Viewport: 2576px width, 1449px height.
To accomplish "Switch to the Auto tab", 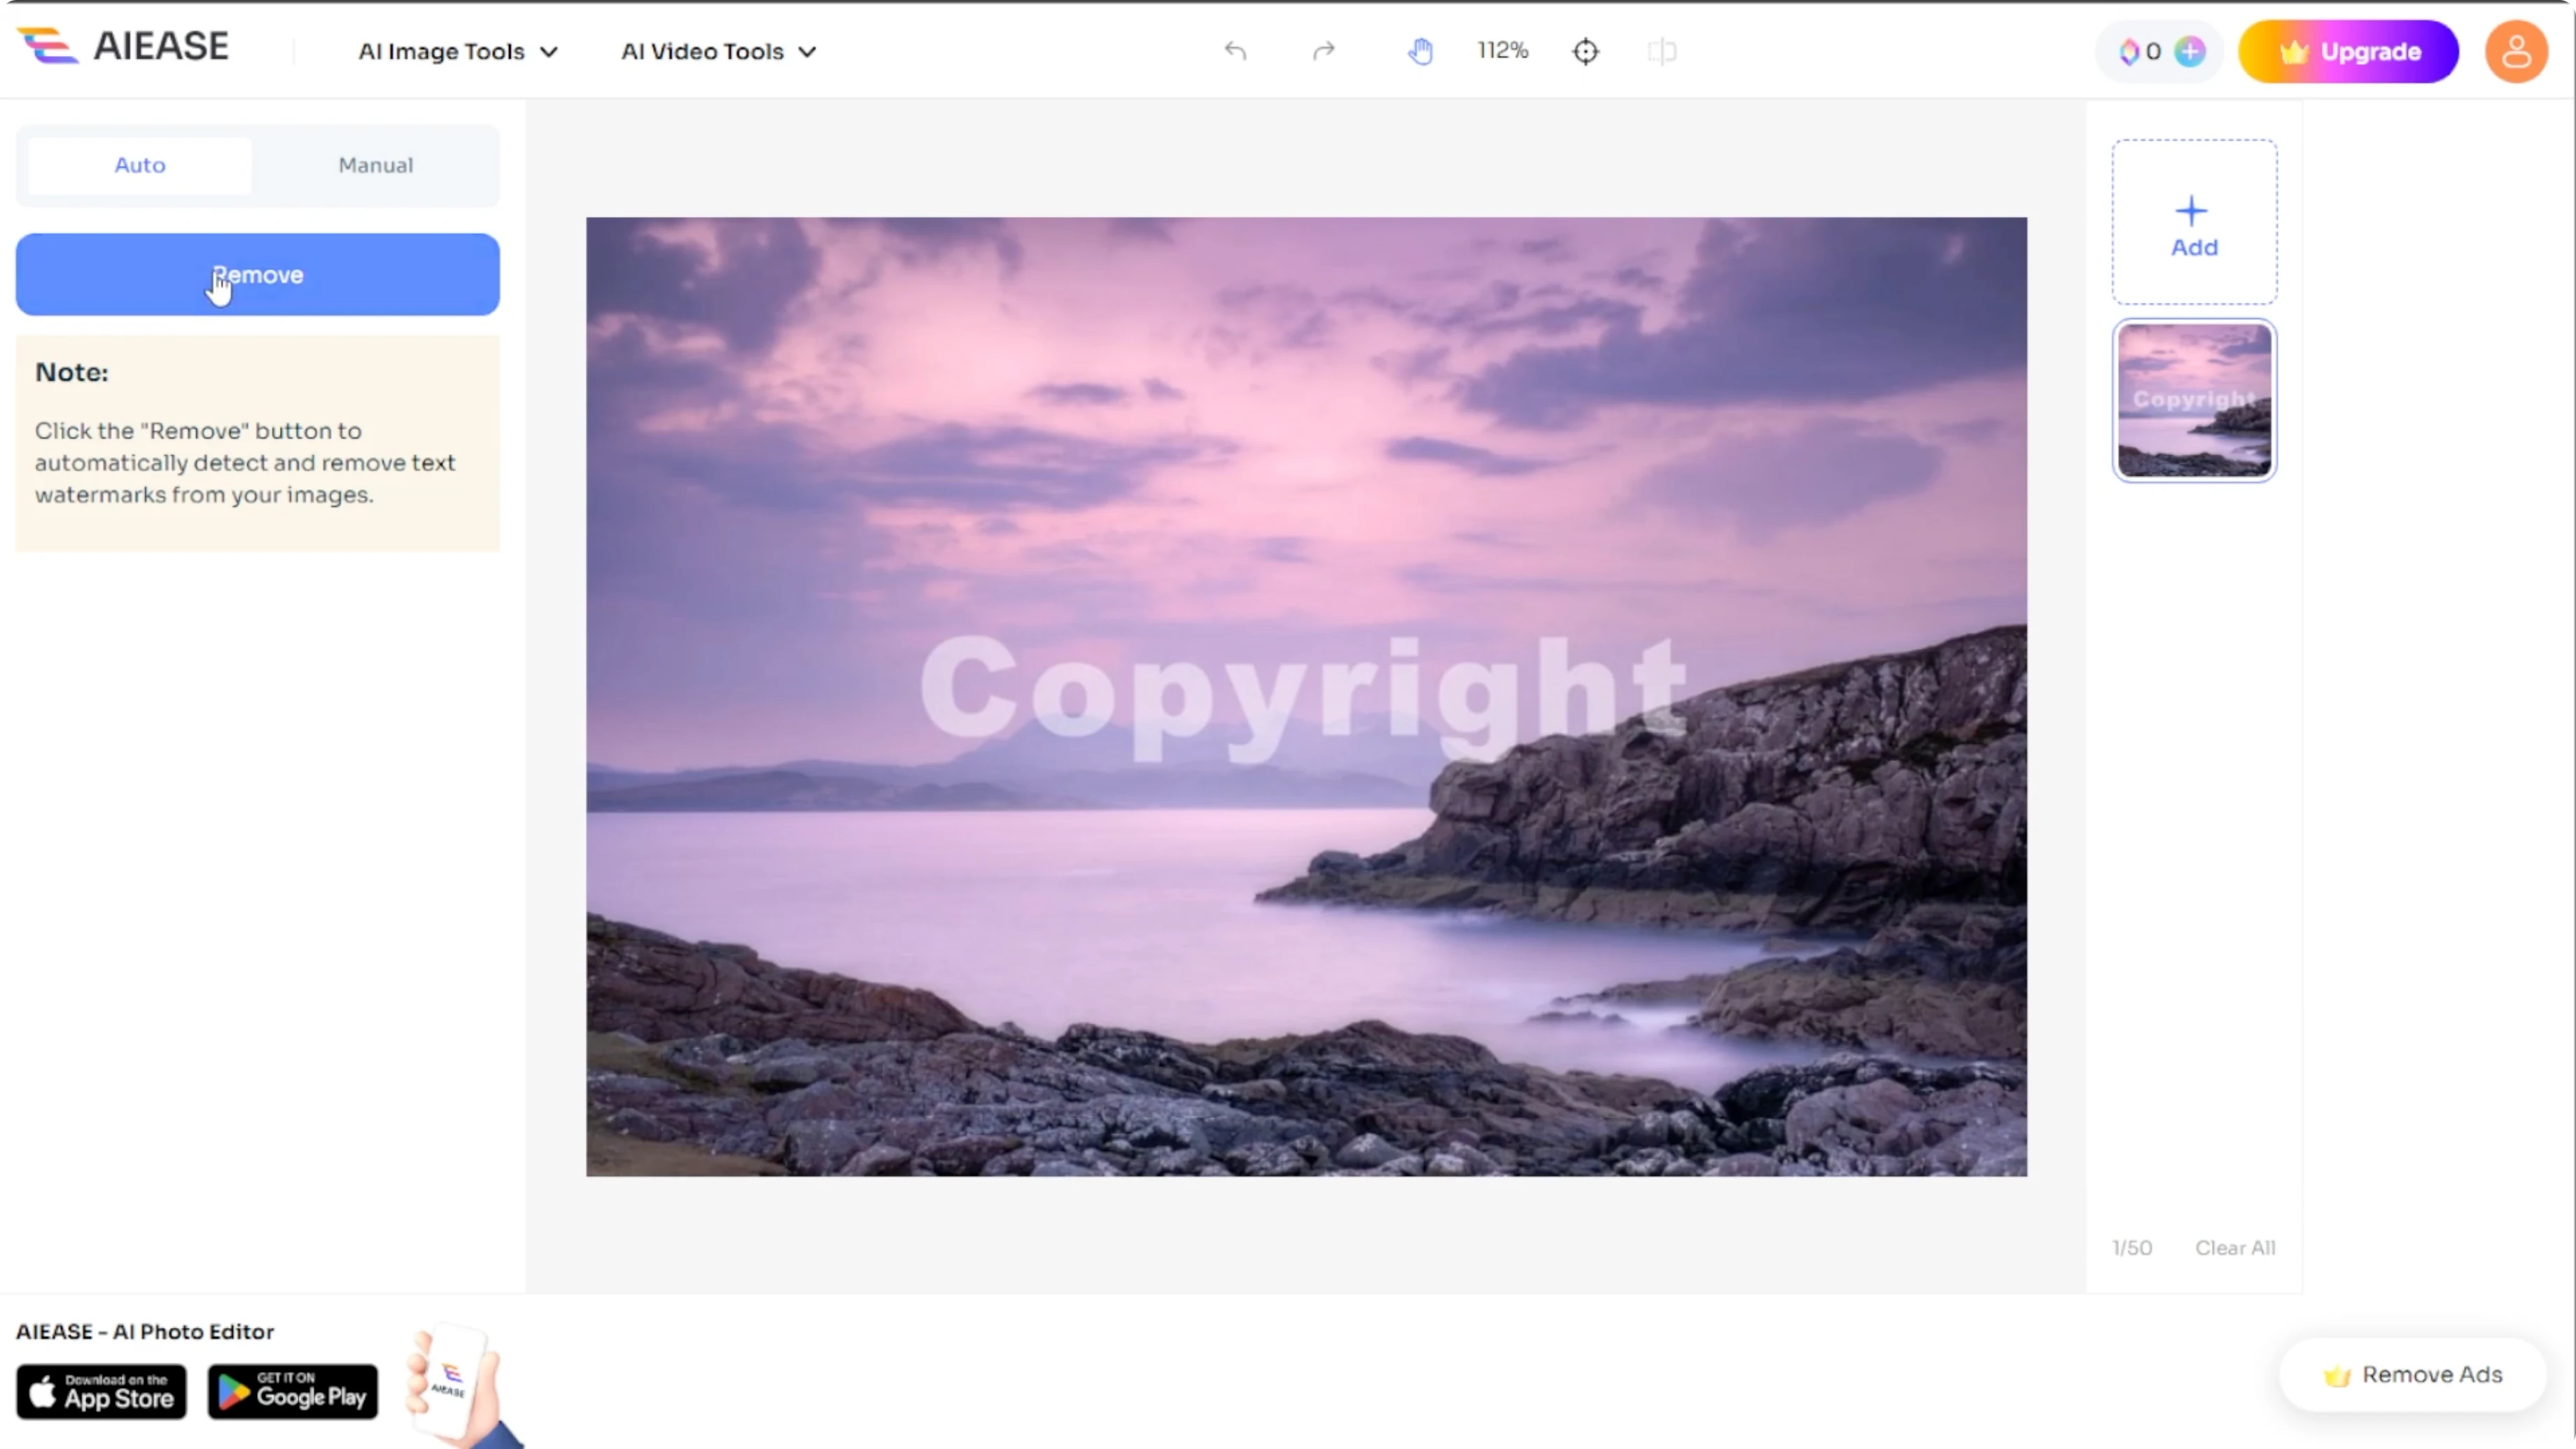I will (140, 165).
